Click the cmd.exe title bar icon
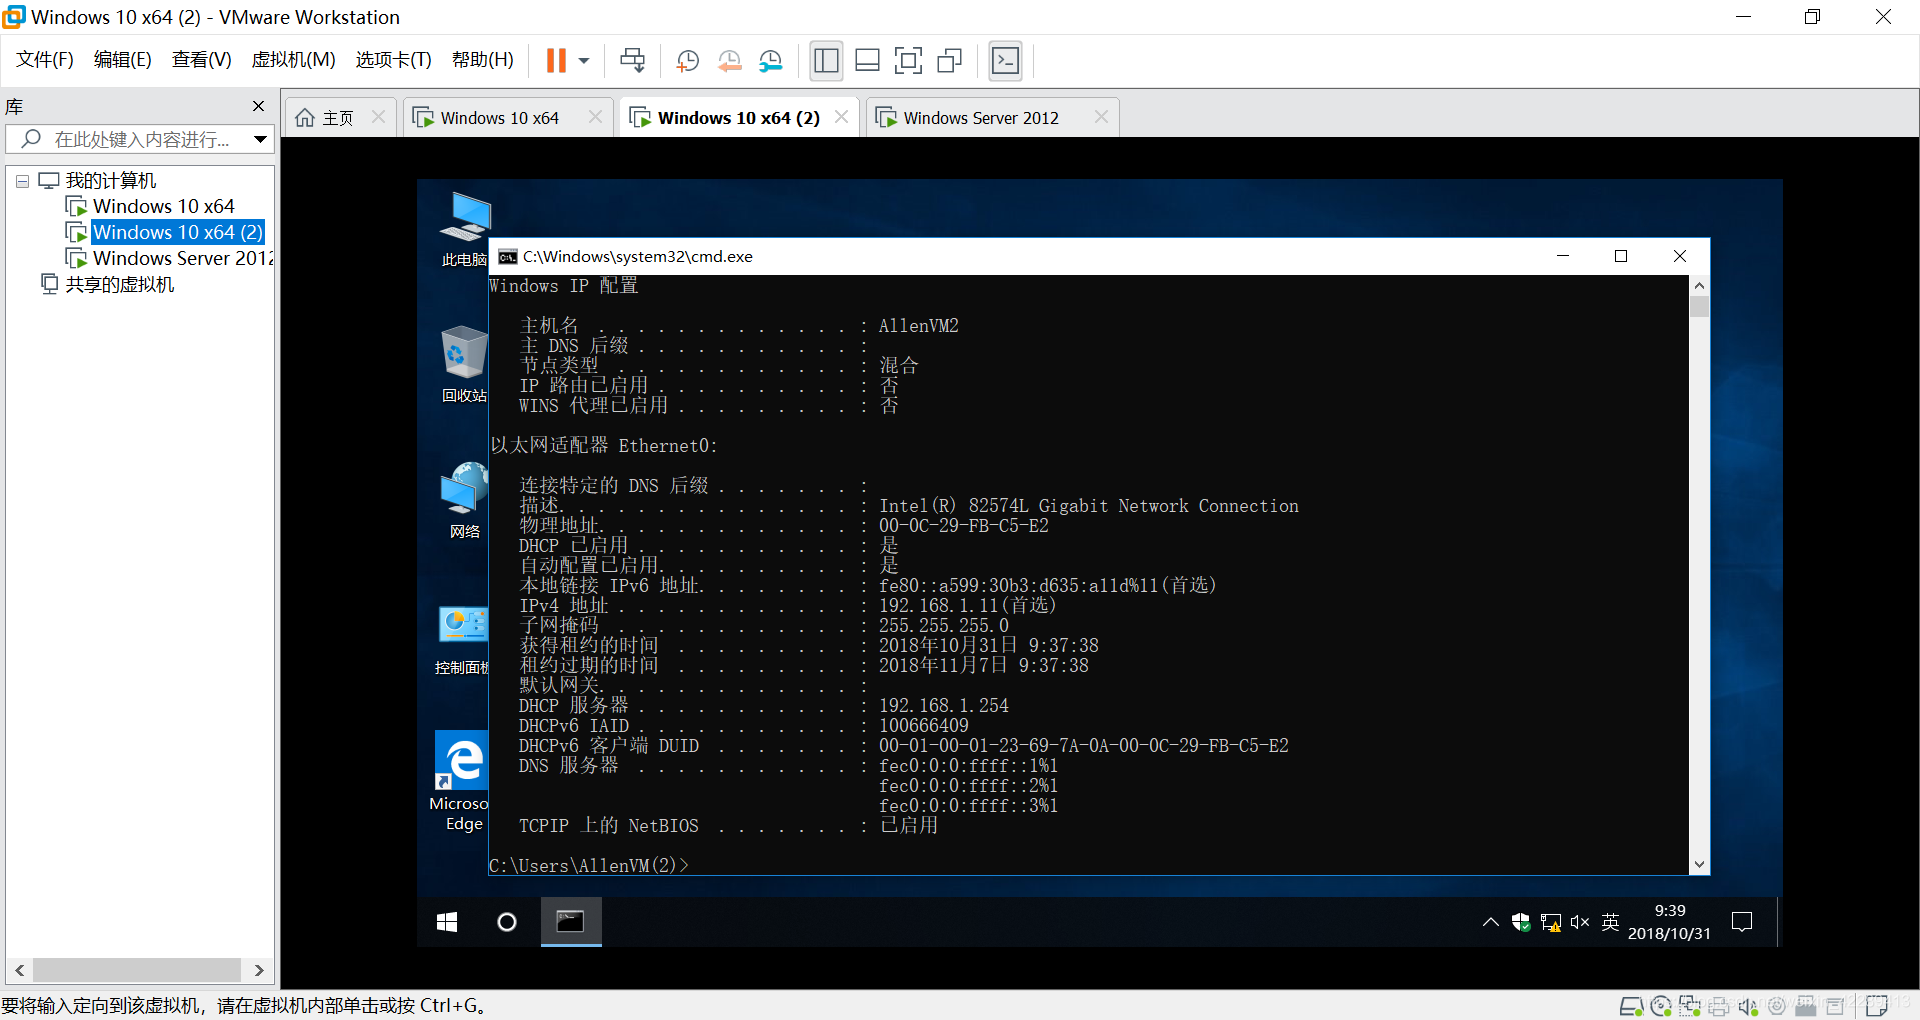This screenshot has height=1020, width=1920. coord(508,257)
